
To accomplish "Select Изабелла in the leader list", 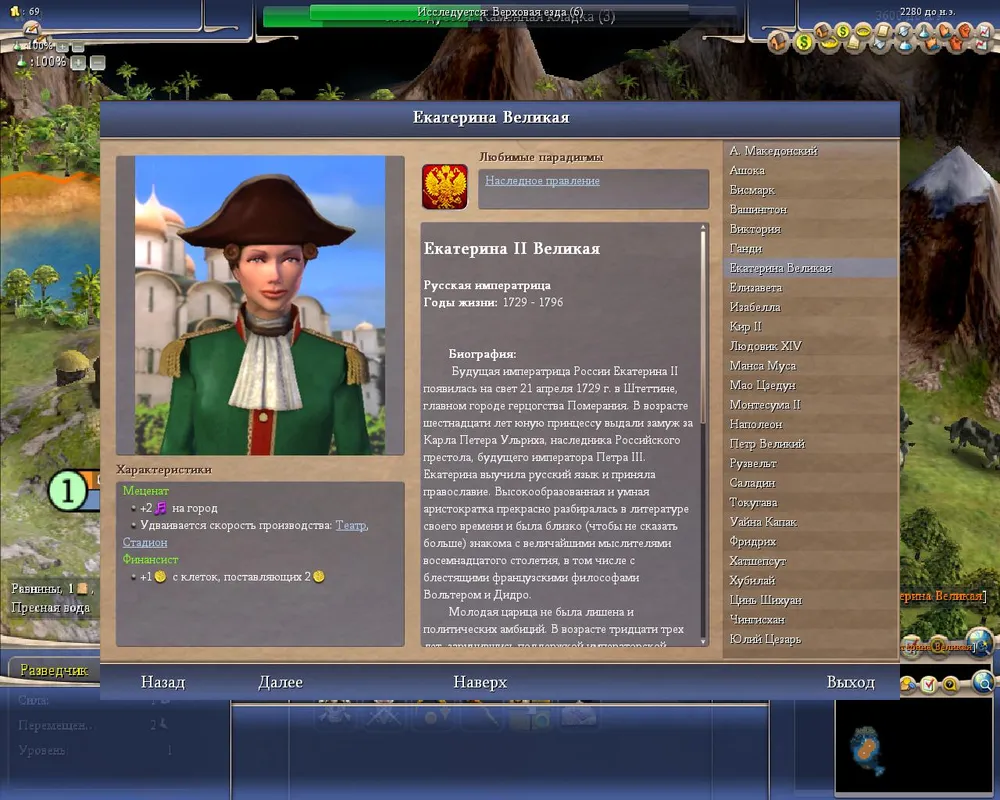I will click(x=810, y=307).
